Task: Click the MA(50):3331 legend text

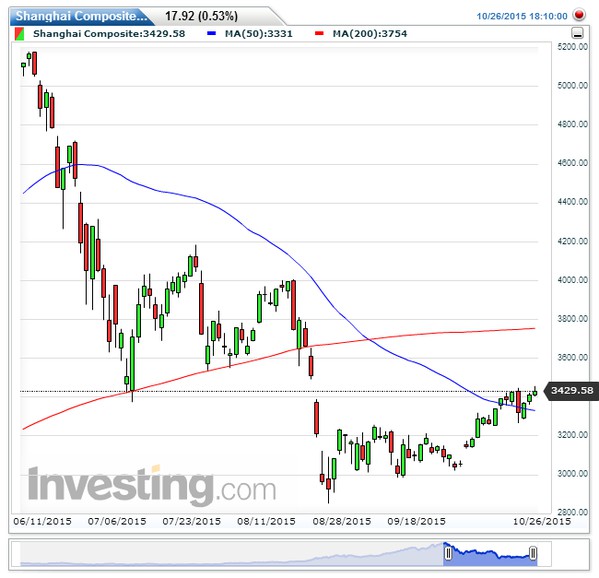Action: click(259, 34)
